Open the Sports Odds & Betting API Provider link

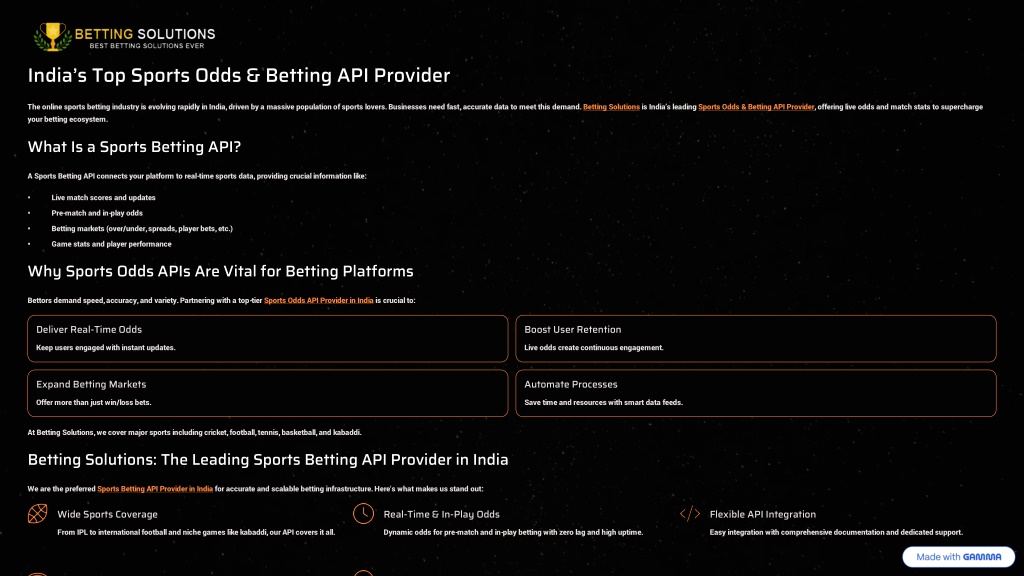756,107
